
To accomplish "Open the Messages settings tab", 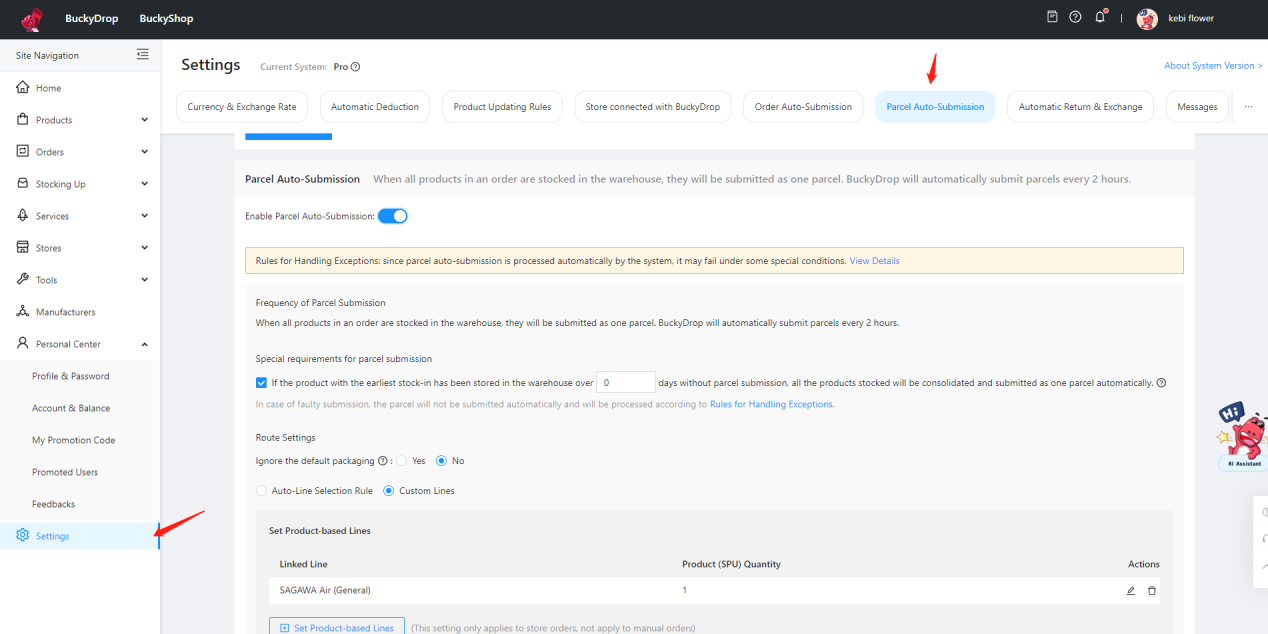I will pyautogui.click(x=1197, y=107).
